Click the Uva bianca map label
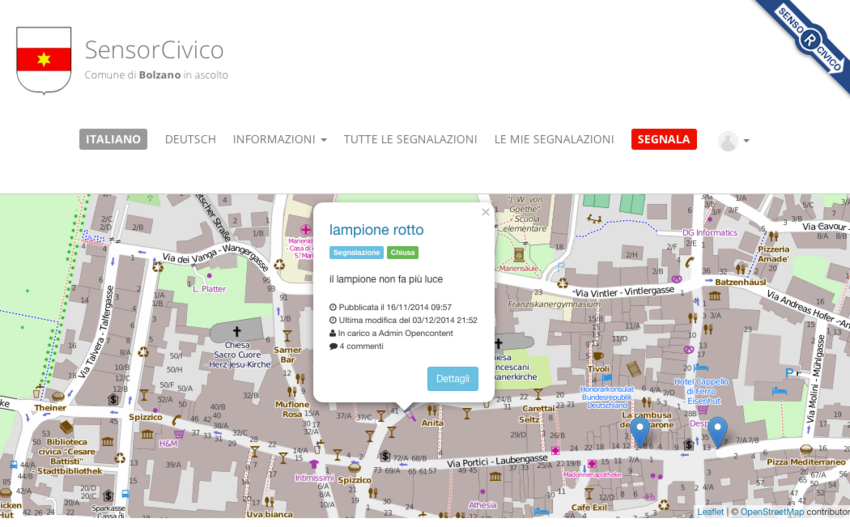Screen dimensions: 850x527 [x=269, y=513]
